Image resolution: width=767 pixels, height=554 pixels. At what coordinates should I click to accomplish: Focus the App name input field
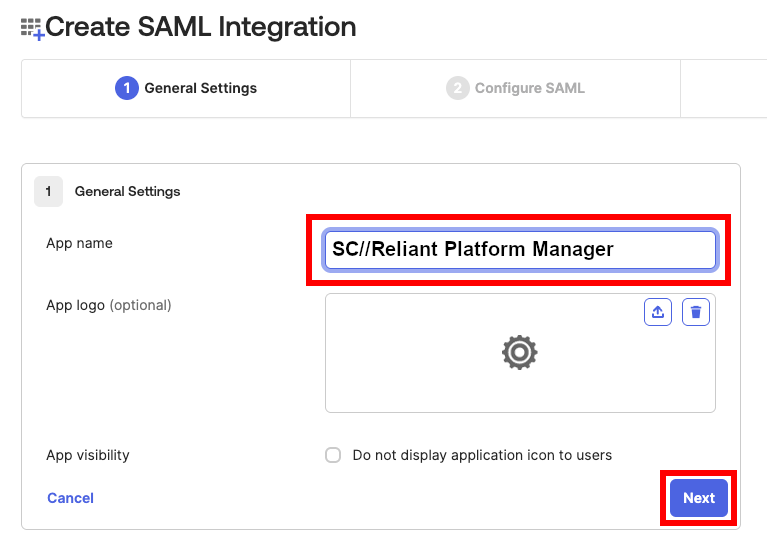click(x=520, y=249)
